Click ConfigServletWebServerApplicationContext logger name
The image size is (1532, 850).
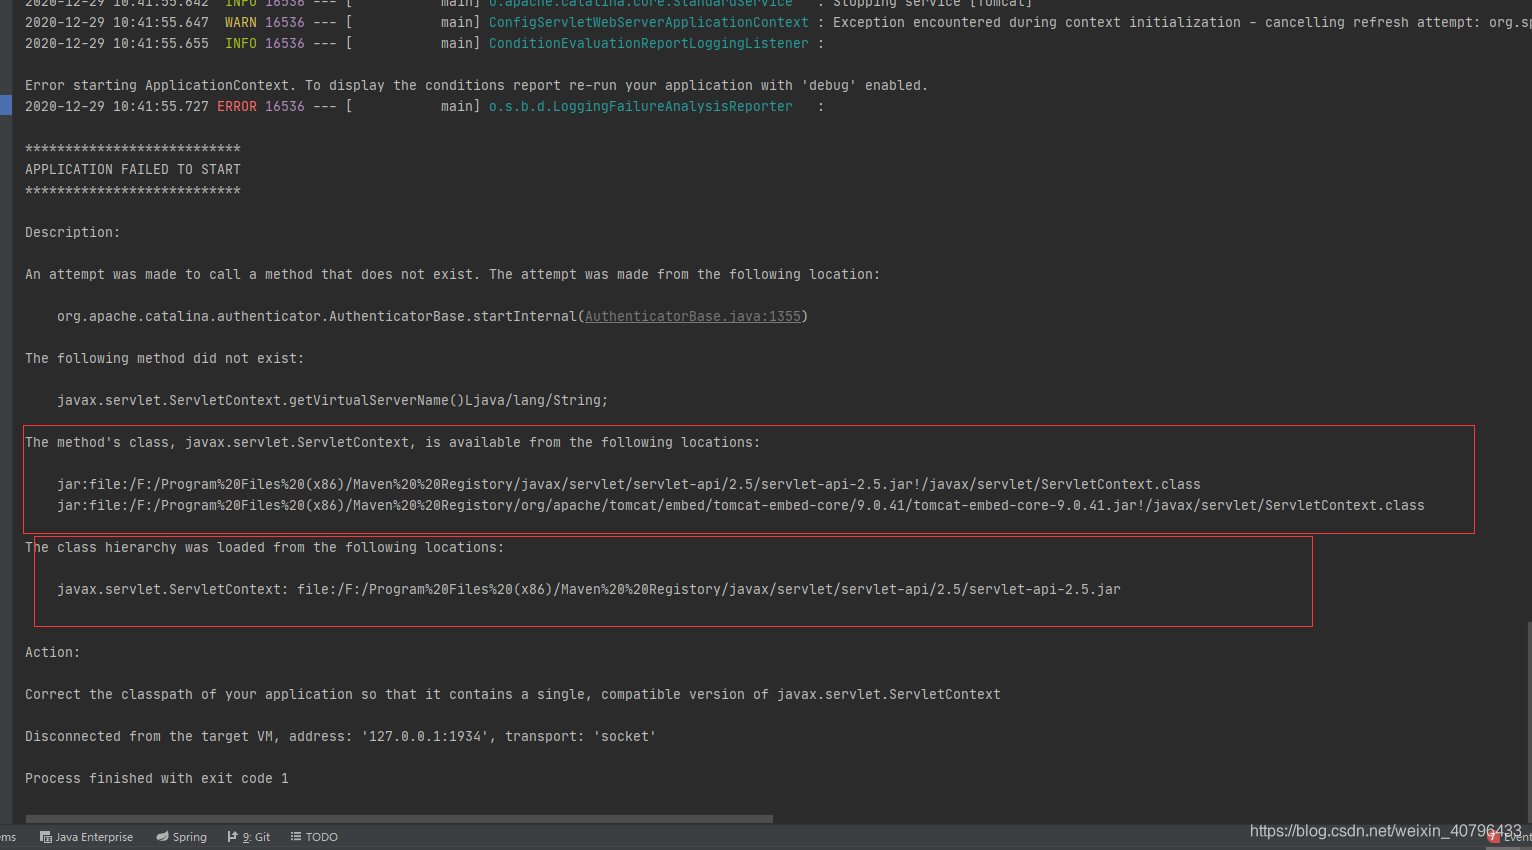647,22
